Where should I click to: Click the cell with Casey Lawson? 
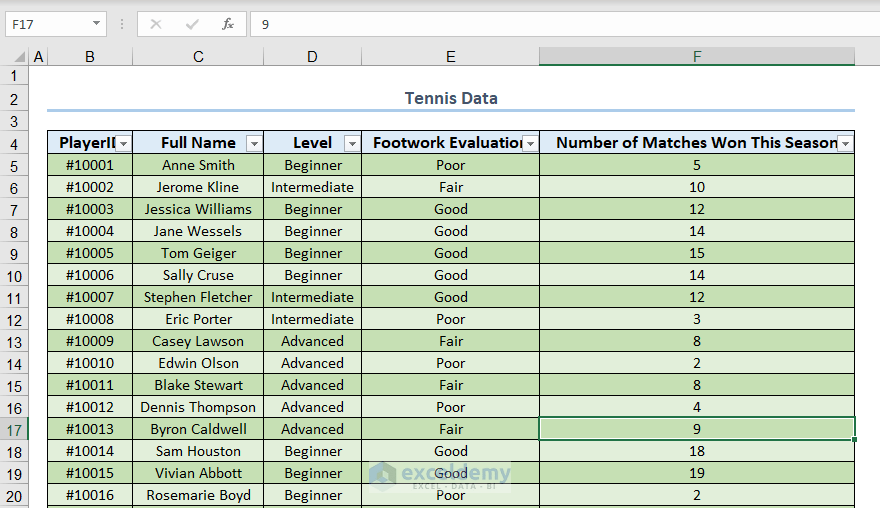(x=198, y=341)
